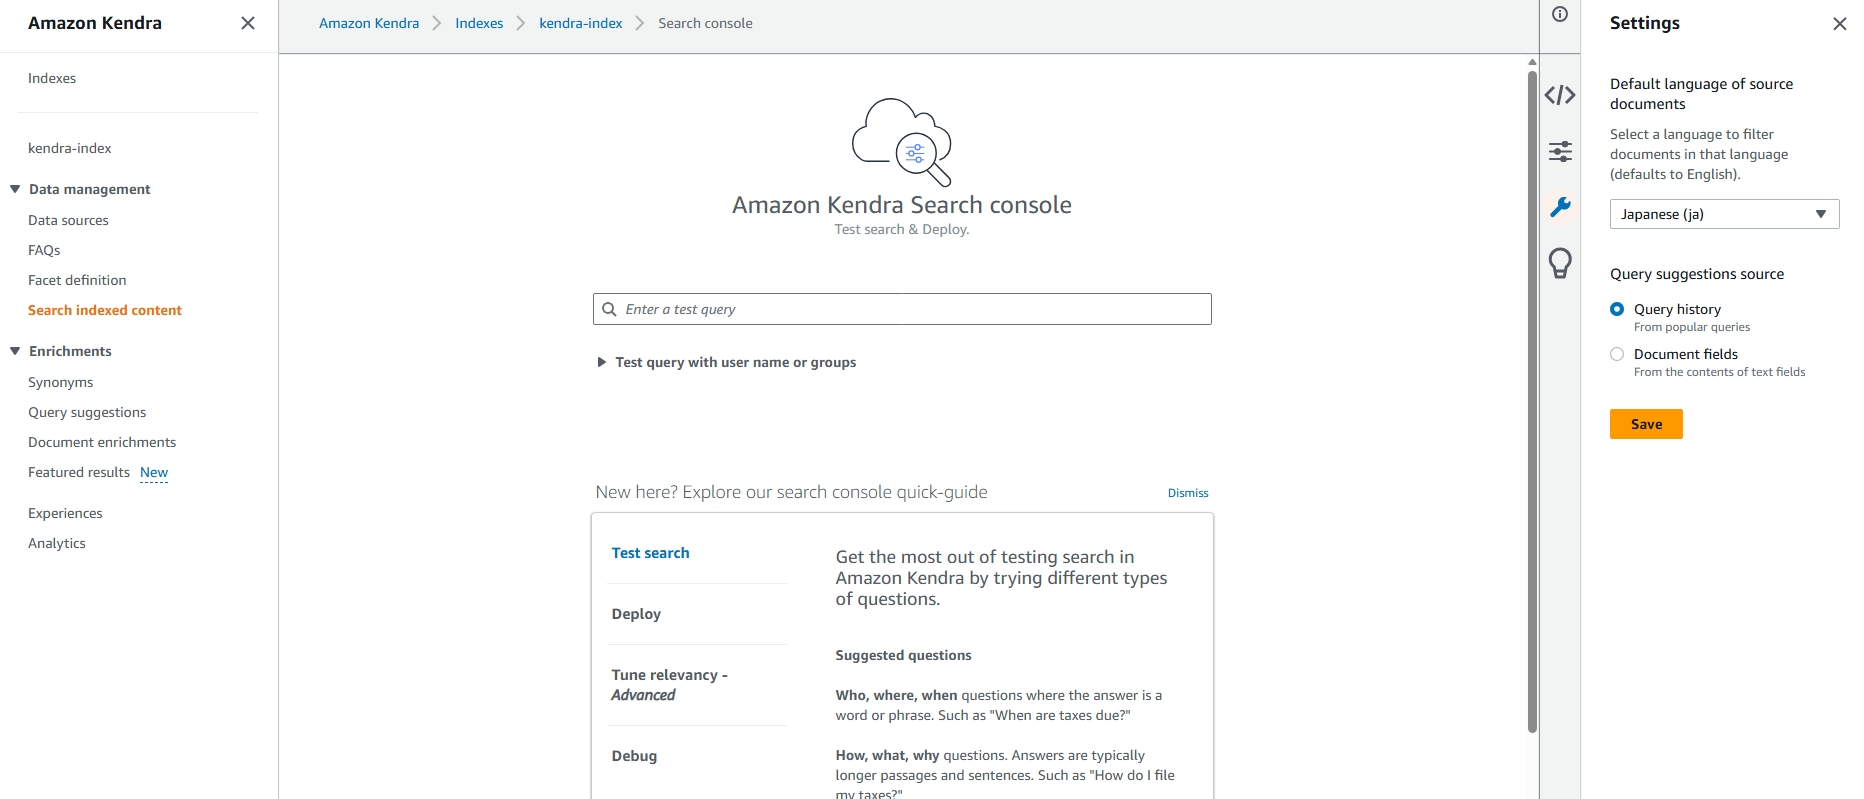Open the relevance tuning sliders icon
1864x799 pixels.
point(1560,151)
